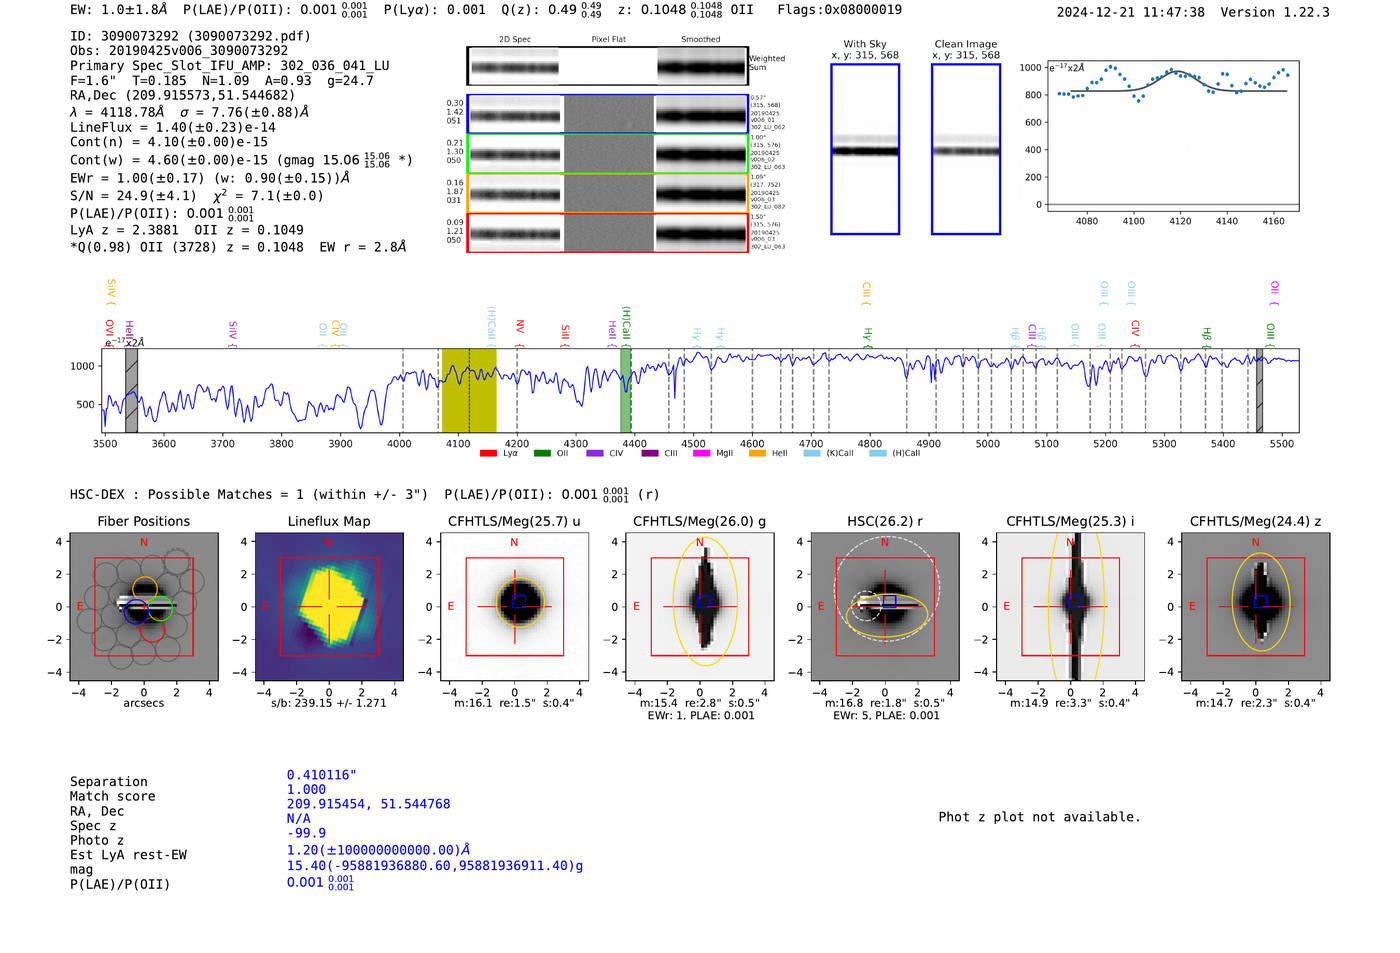Click the Obs 20190425v006_3090073292 line

point(179,51)
